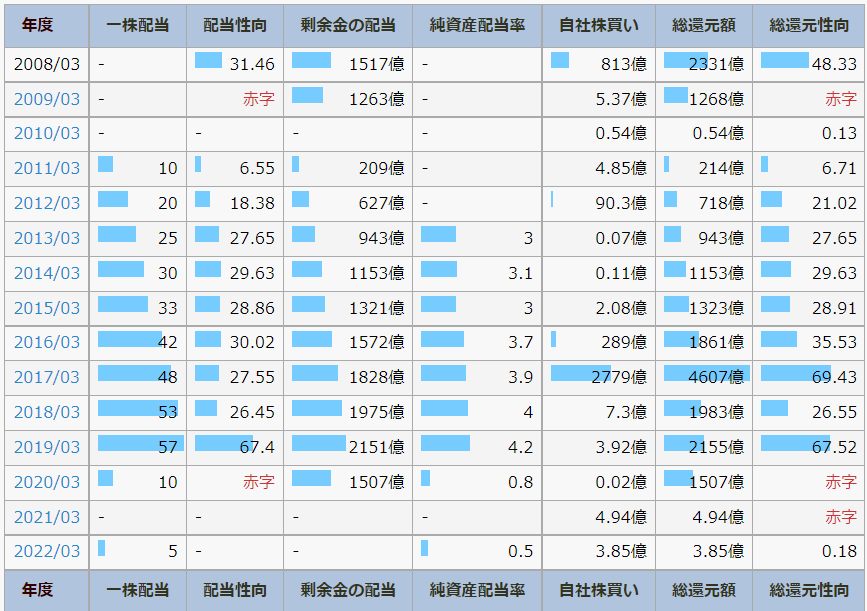867x611 pixels.
Task: Select the top 総還元額 column header
Action: pos(704,25)
